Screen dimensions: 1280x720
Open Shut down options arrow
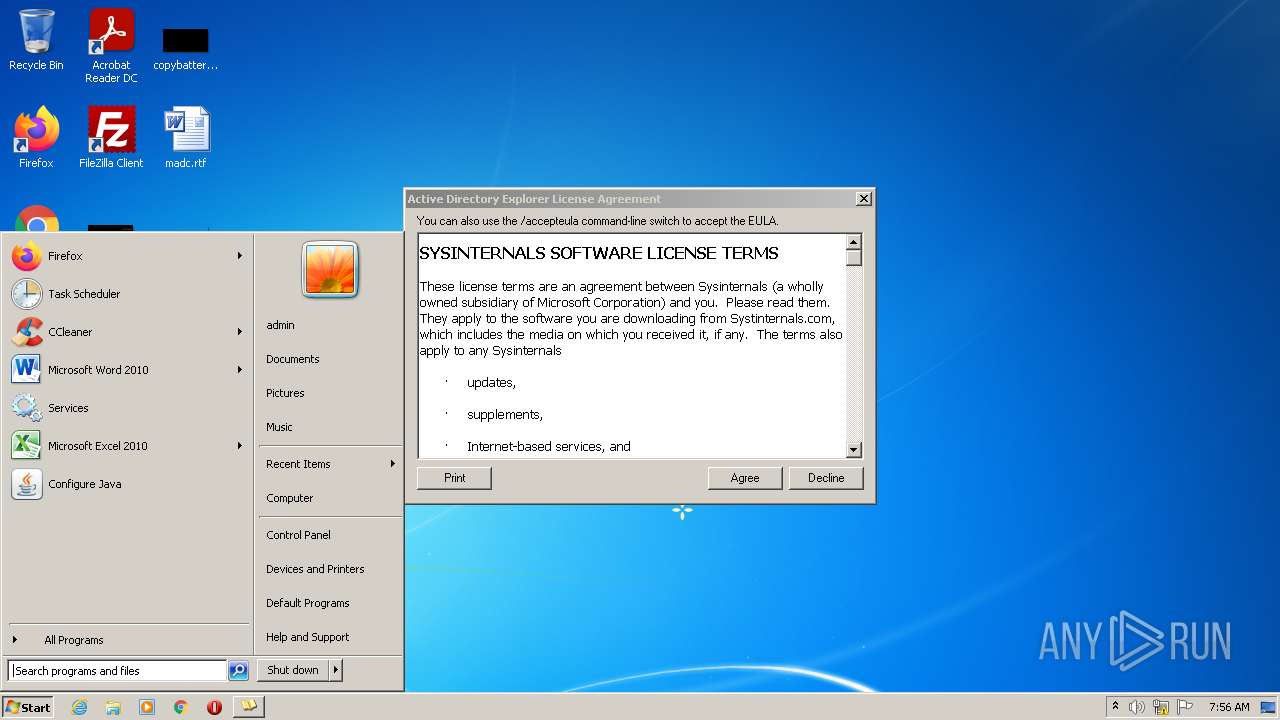[336, 670]
